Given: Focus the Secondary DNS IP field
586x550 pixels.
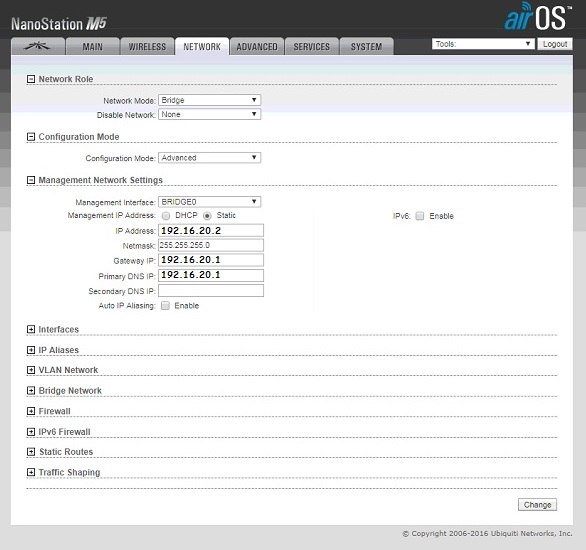Looking at the screenshot, I should pyautogui.click(x=211, y=291).
